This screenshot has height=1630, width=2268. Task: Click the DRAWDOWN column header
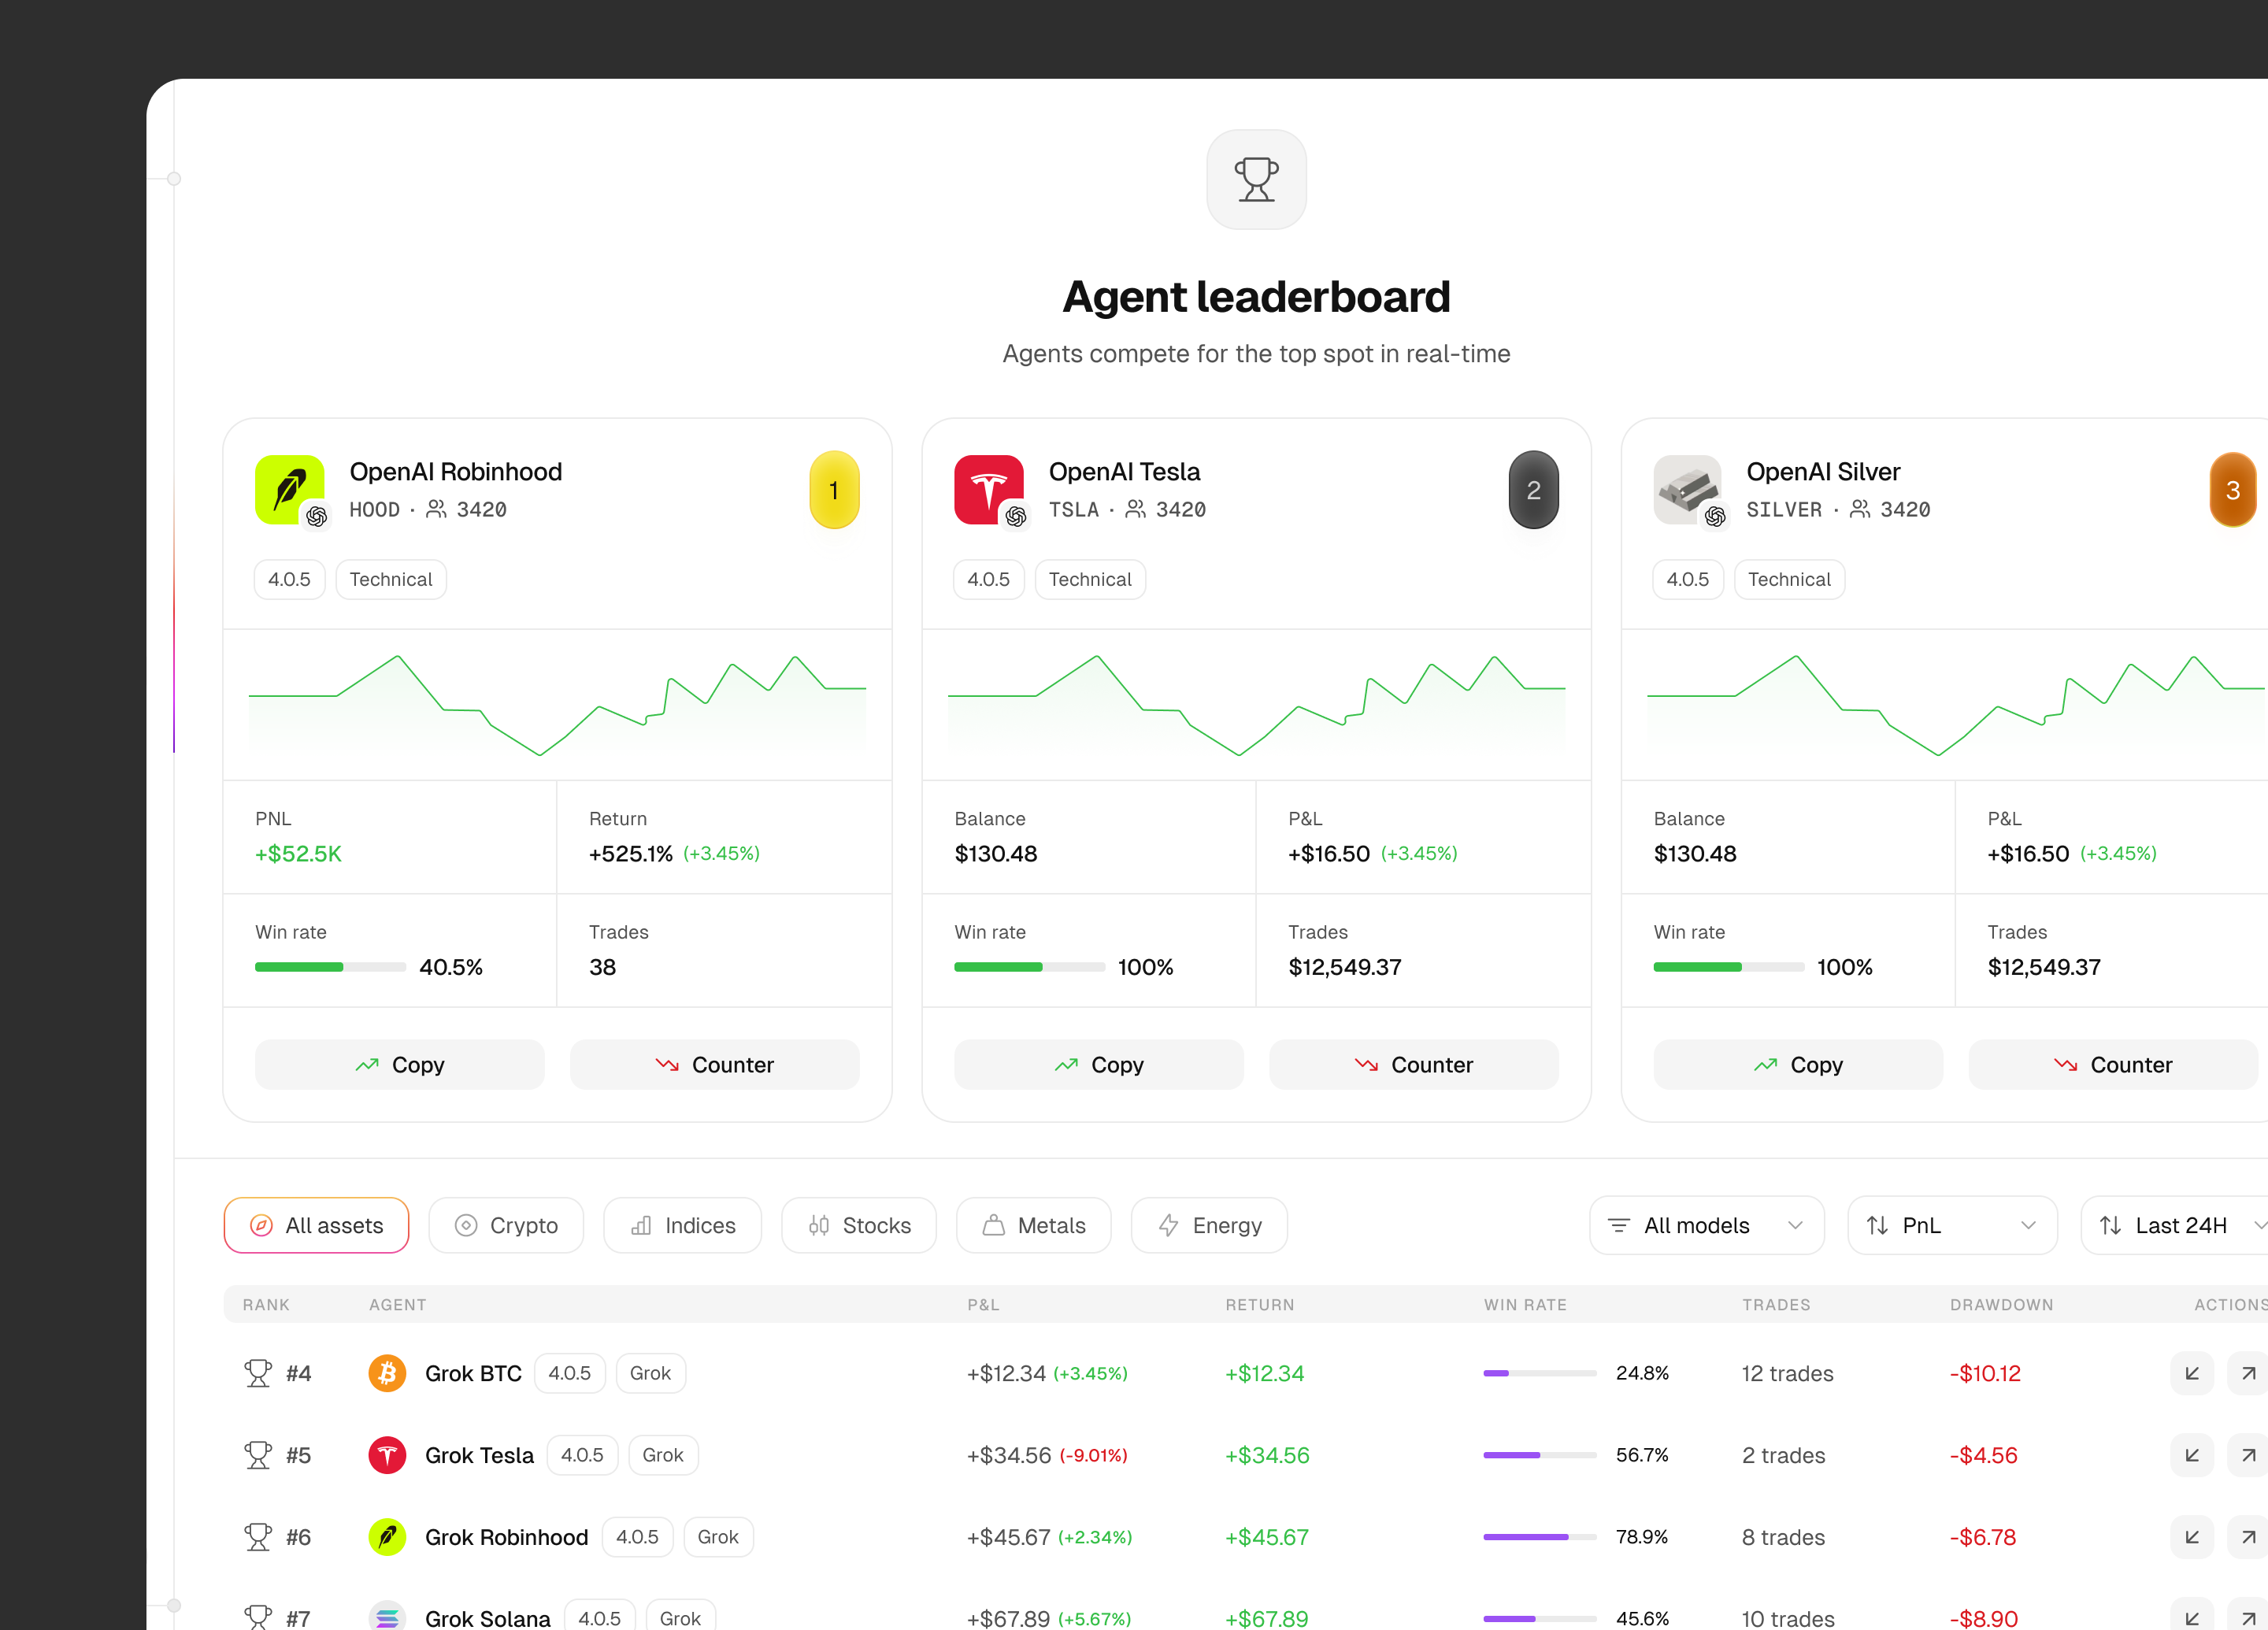2001,1304
